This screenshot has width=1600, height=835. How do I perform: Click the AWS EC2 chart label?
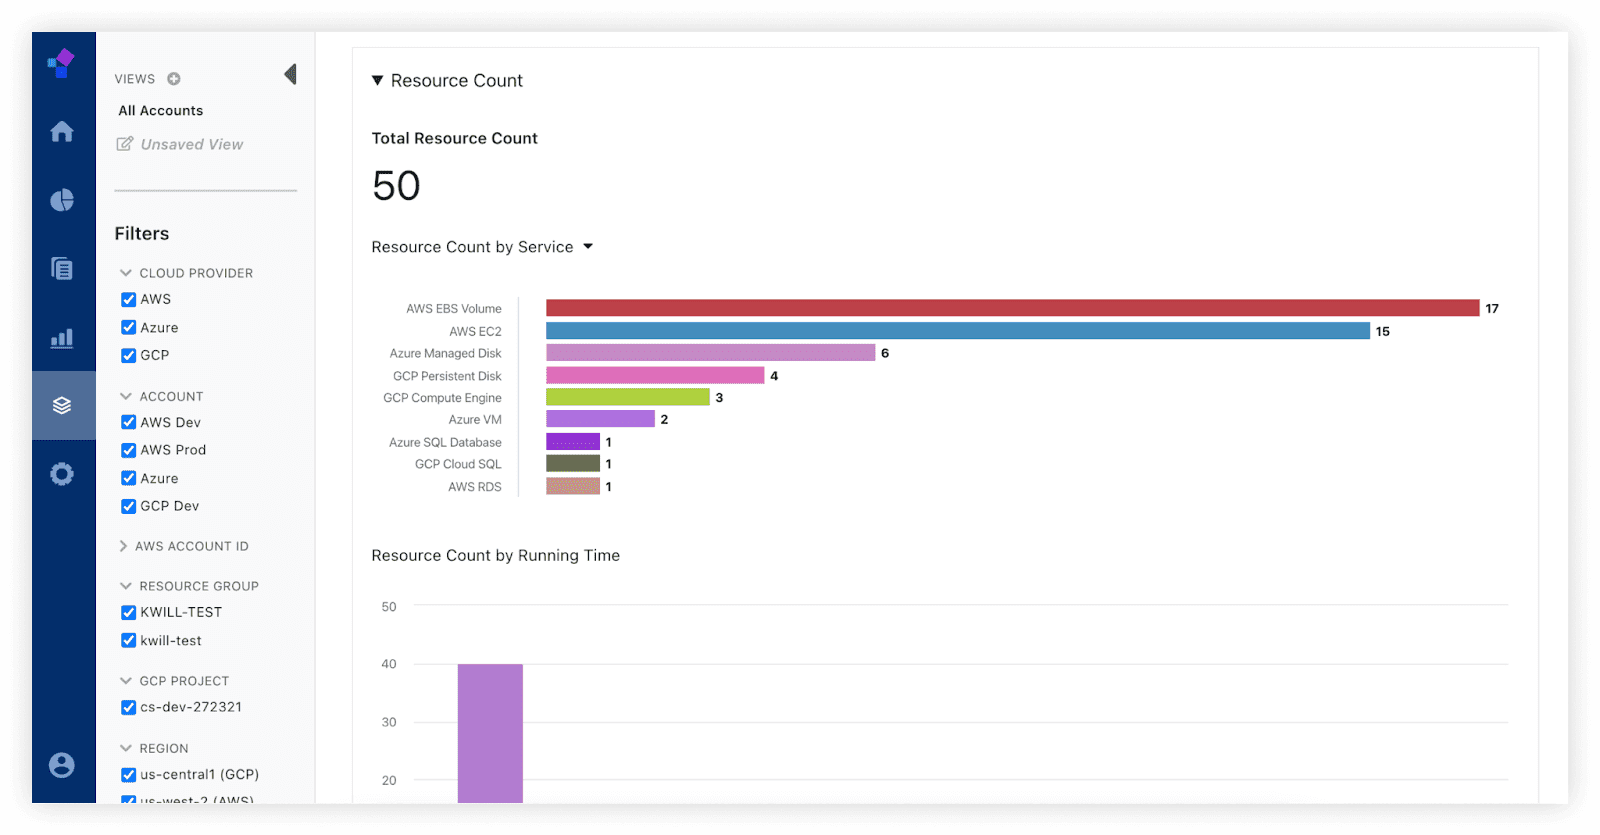[x=475, y=331]
